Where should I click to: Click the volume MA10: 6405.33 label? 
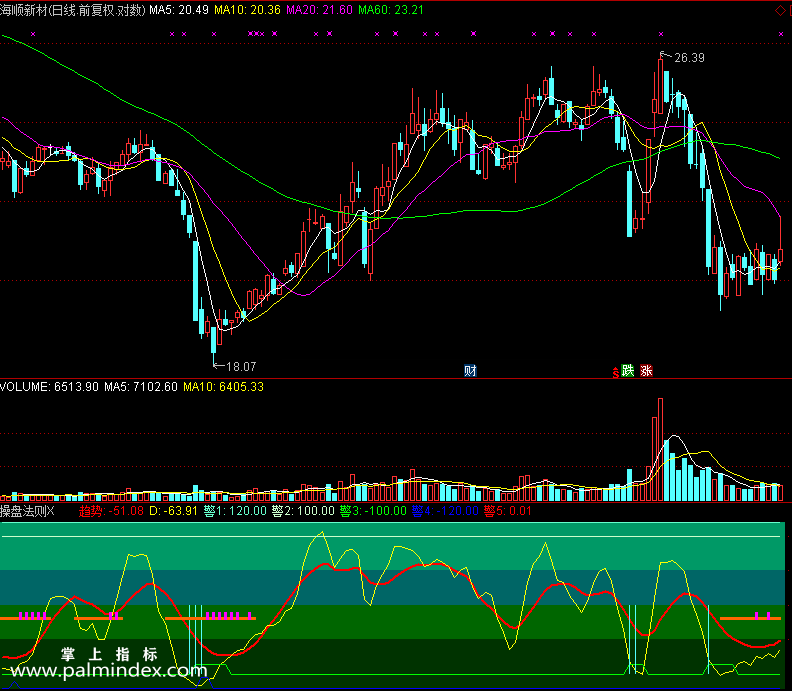pyautogui.click(x=223, y=387)
